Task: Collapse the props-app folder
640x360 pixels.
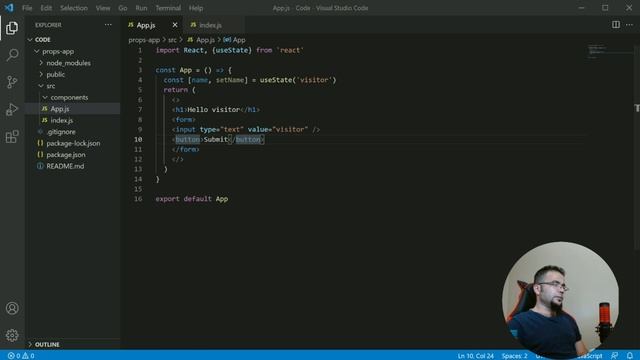Action: pyautogui.click(x=37, y=51)
